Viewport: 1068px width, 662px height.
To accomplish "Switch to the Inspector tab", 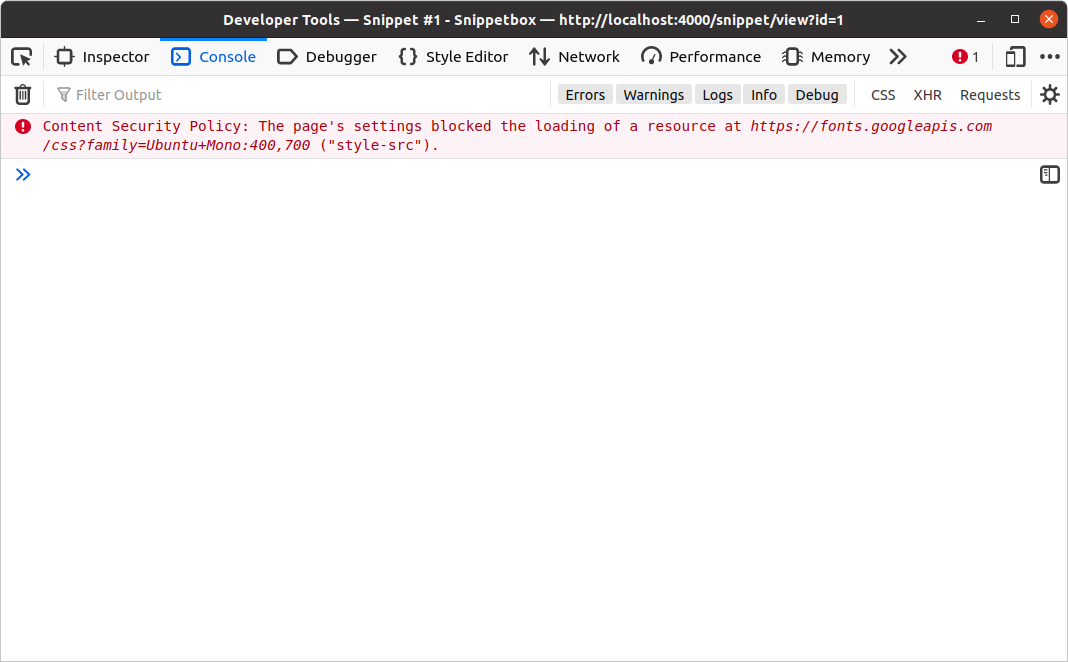I will click(x=102, y=57).
